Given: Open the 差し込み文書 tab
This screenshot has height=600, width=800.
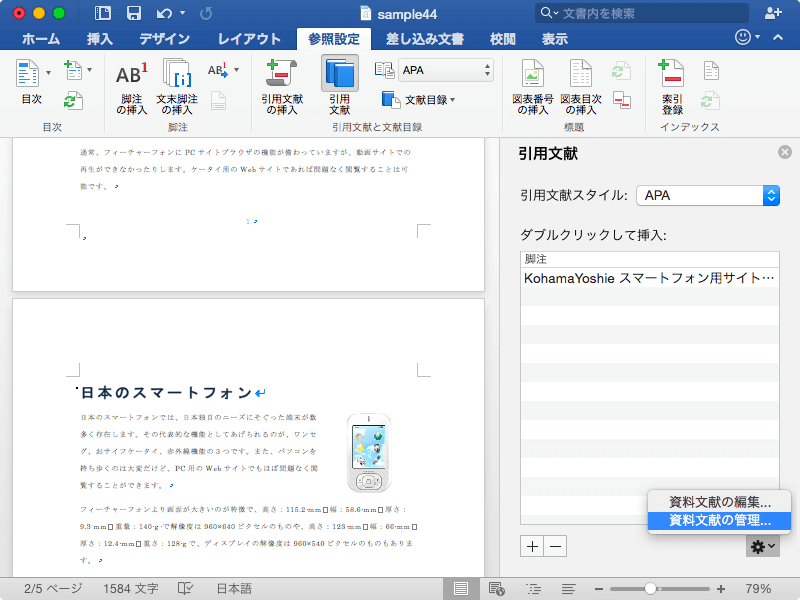Looking at the screenshot, I should (424, 39).
